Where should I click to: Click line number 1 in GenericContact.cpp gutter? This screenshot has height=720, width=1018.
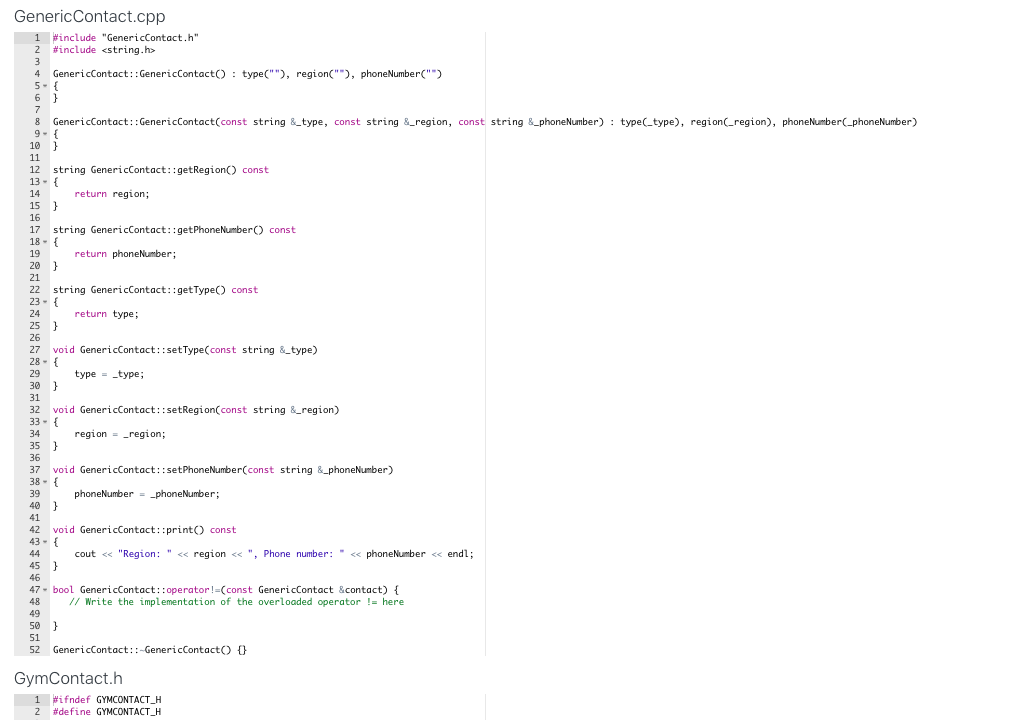point(37,38)
